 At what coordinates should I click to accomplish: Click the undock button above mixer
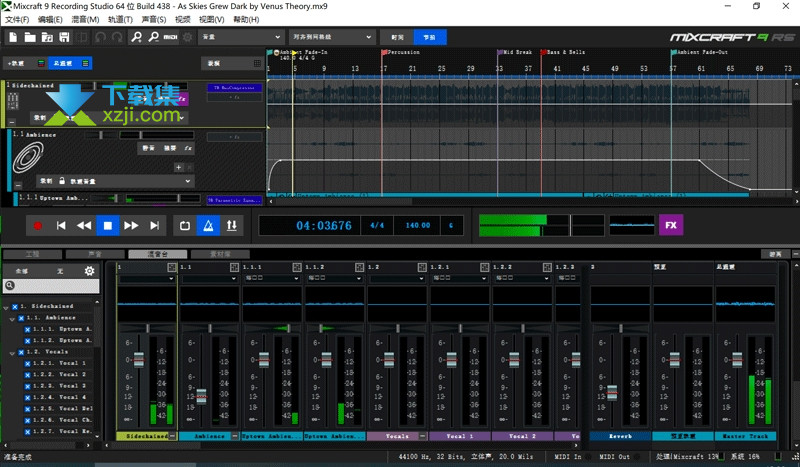pyautogui.click(x=775, y=254)
